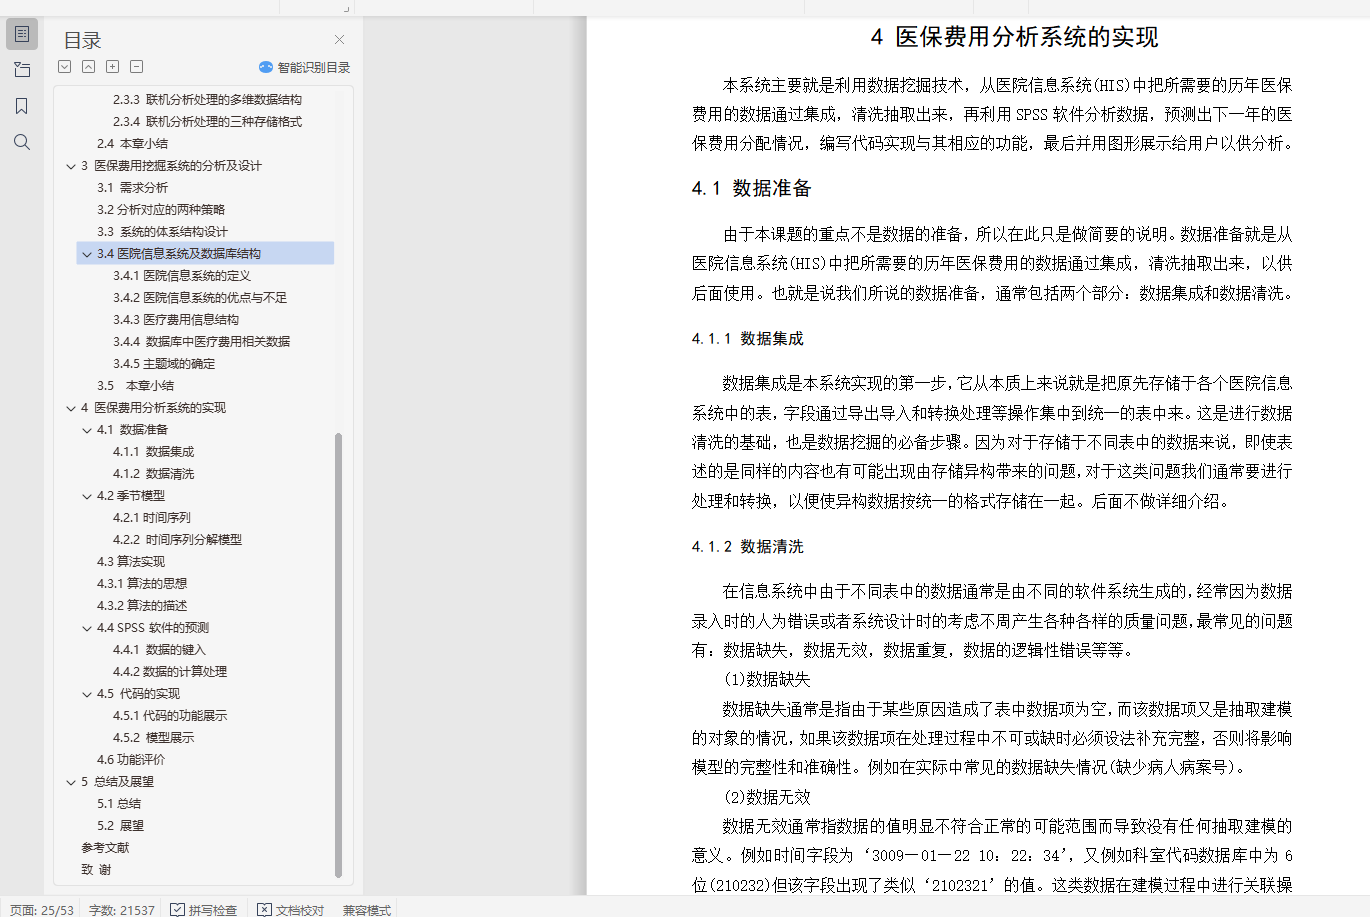Collapse section 4.2 季节模型 in outline
Screen dimensions: 1370x917
pyautogui.click(x=87, y=496)
